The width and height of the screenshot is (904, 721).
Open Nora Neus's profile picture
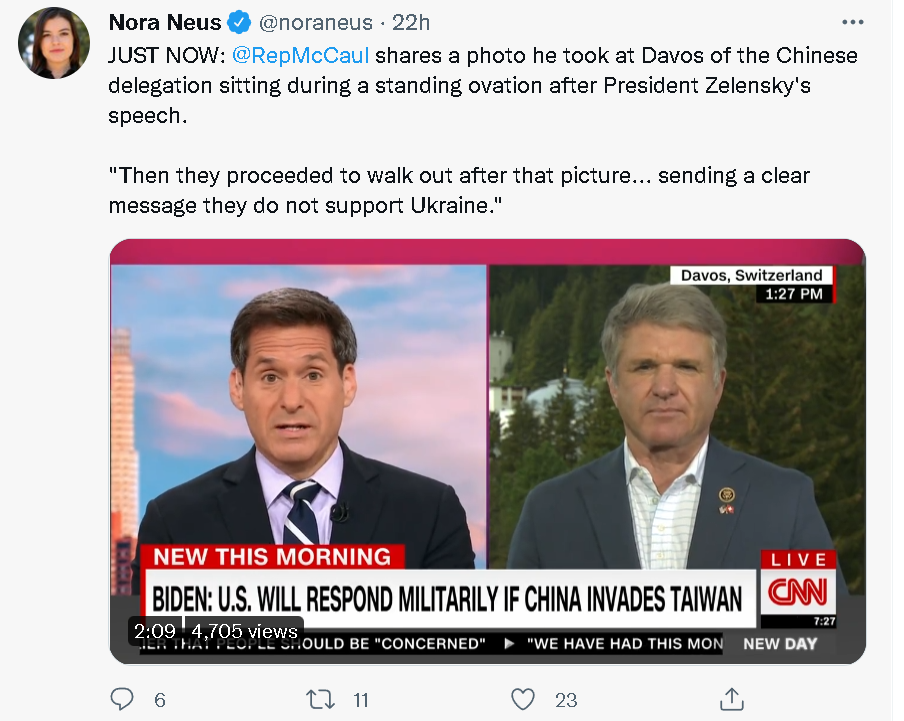pos(54,43)
